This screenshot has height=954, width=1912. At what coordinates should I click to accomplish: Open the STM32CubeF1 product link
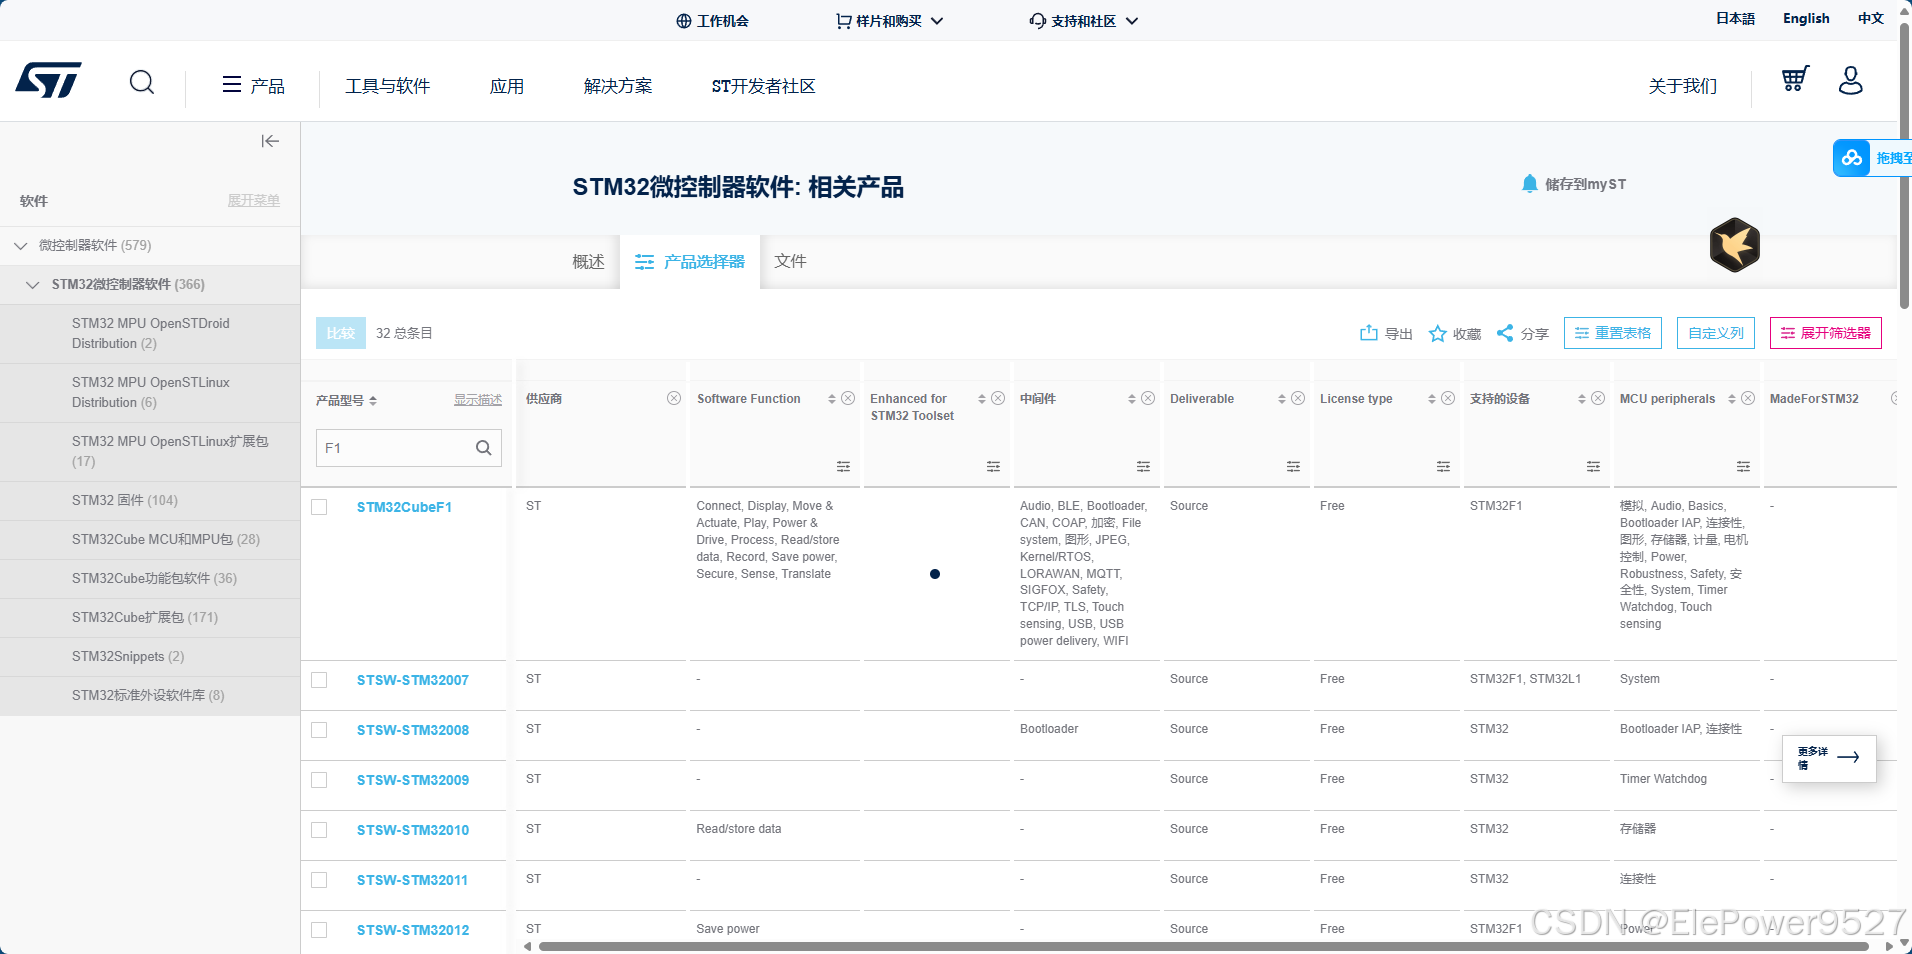pyautogui.click(x=404, y=507)
